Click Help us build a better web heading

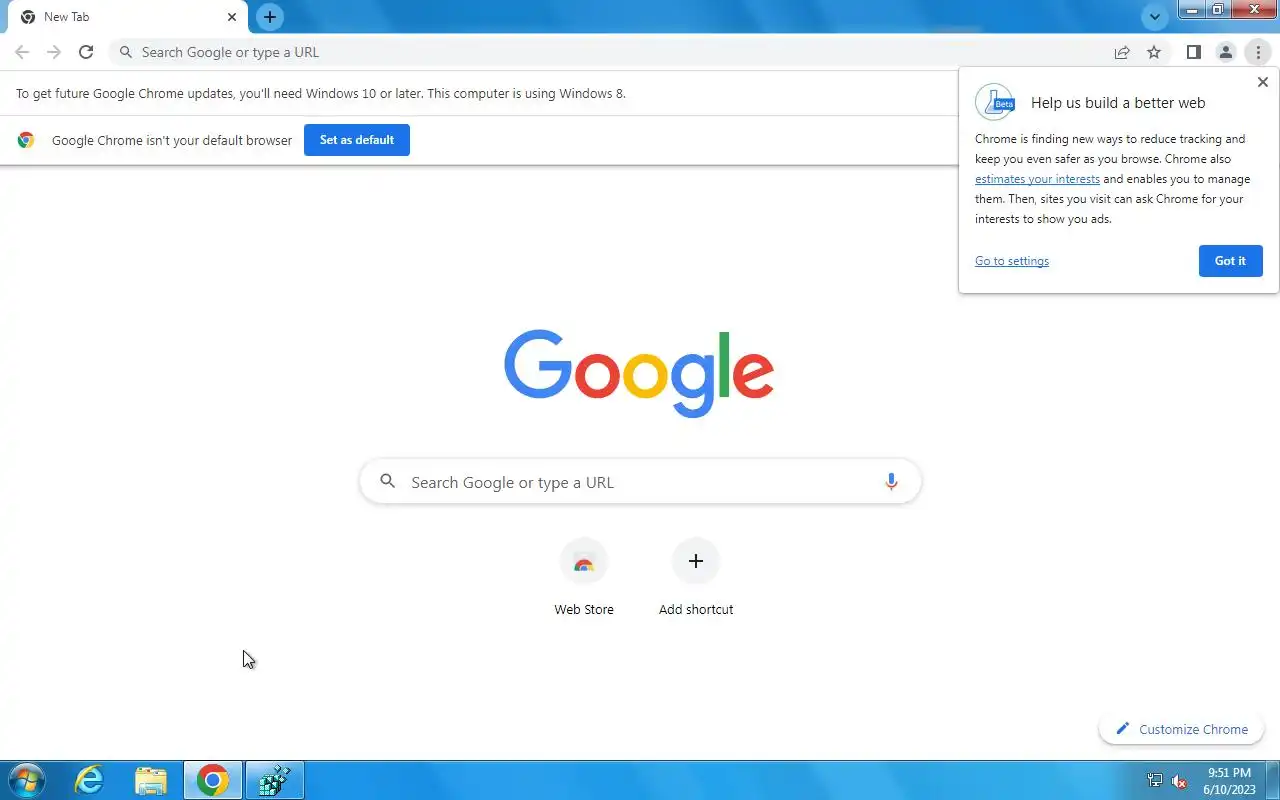click(x=1118, y=102)
